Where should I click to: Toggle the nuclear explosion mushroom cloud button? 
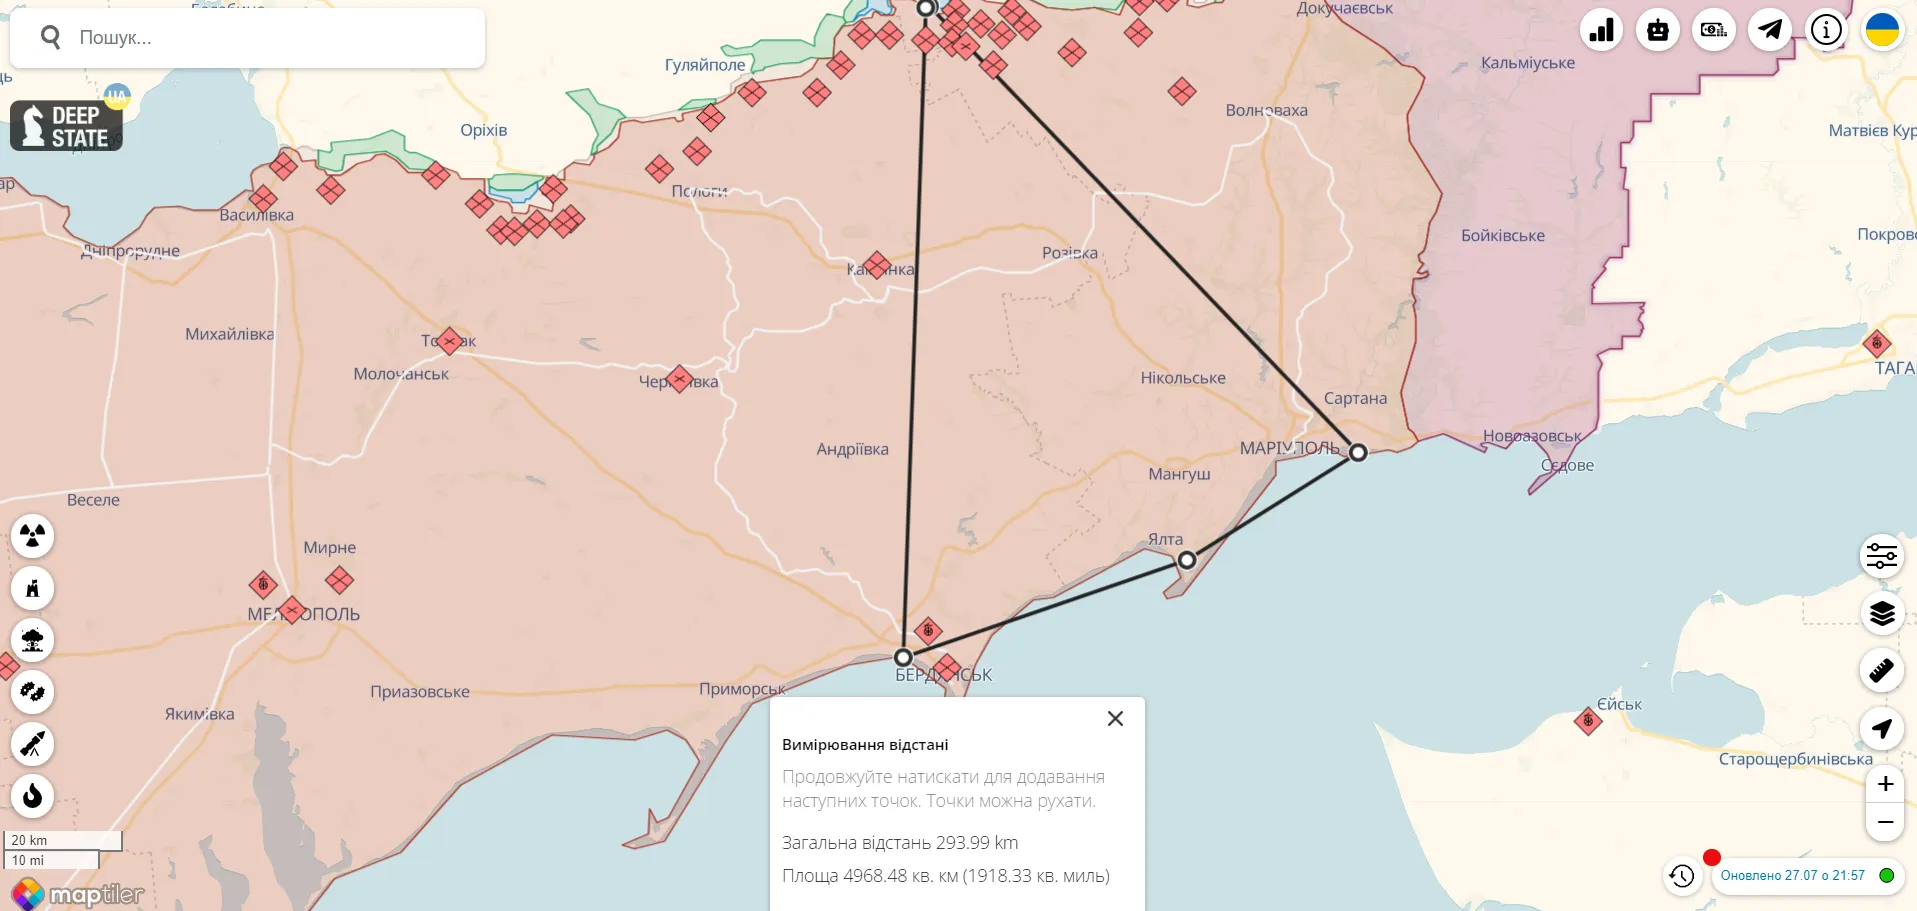[32, 641]
